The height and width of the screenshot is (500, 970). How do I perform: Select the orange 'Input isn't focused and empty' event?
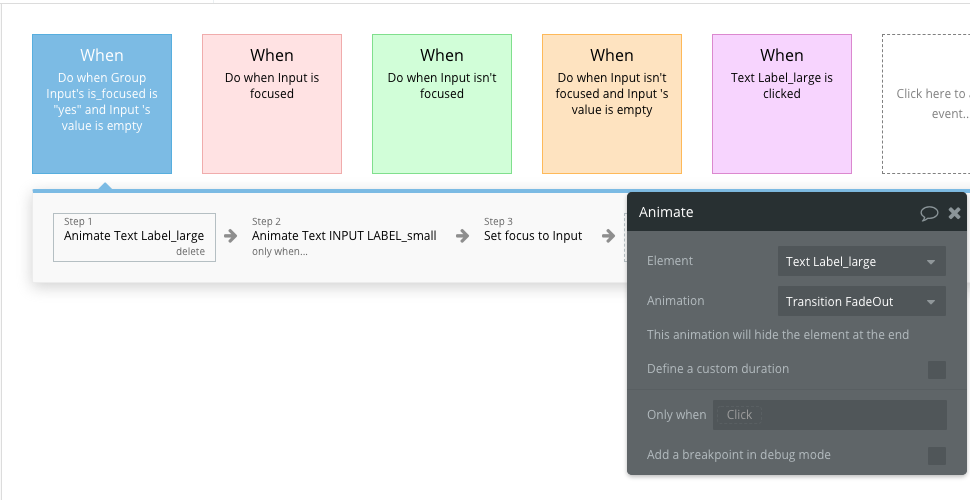point(612,104)
